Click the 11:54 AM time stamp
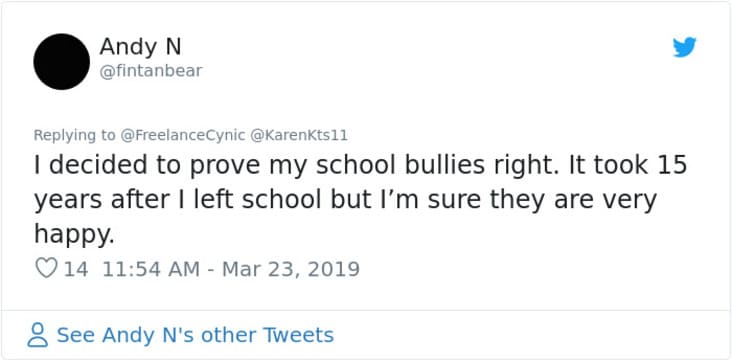The height and width of the screenshot is (361, 732). click(x=151, y=269)
